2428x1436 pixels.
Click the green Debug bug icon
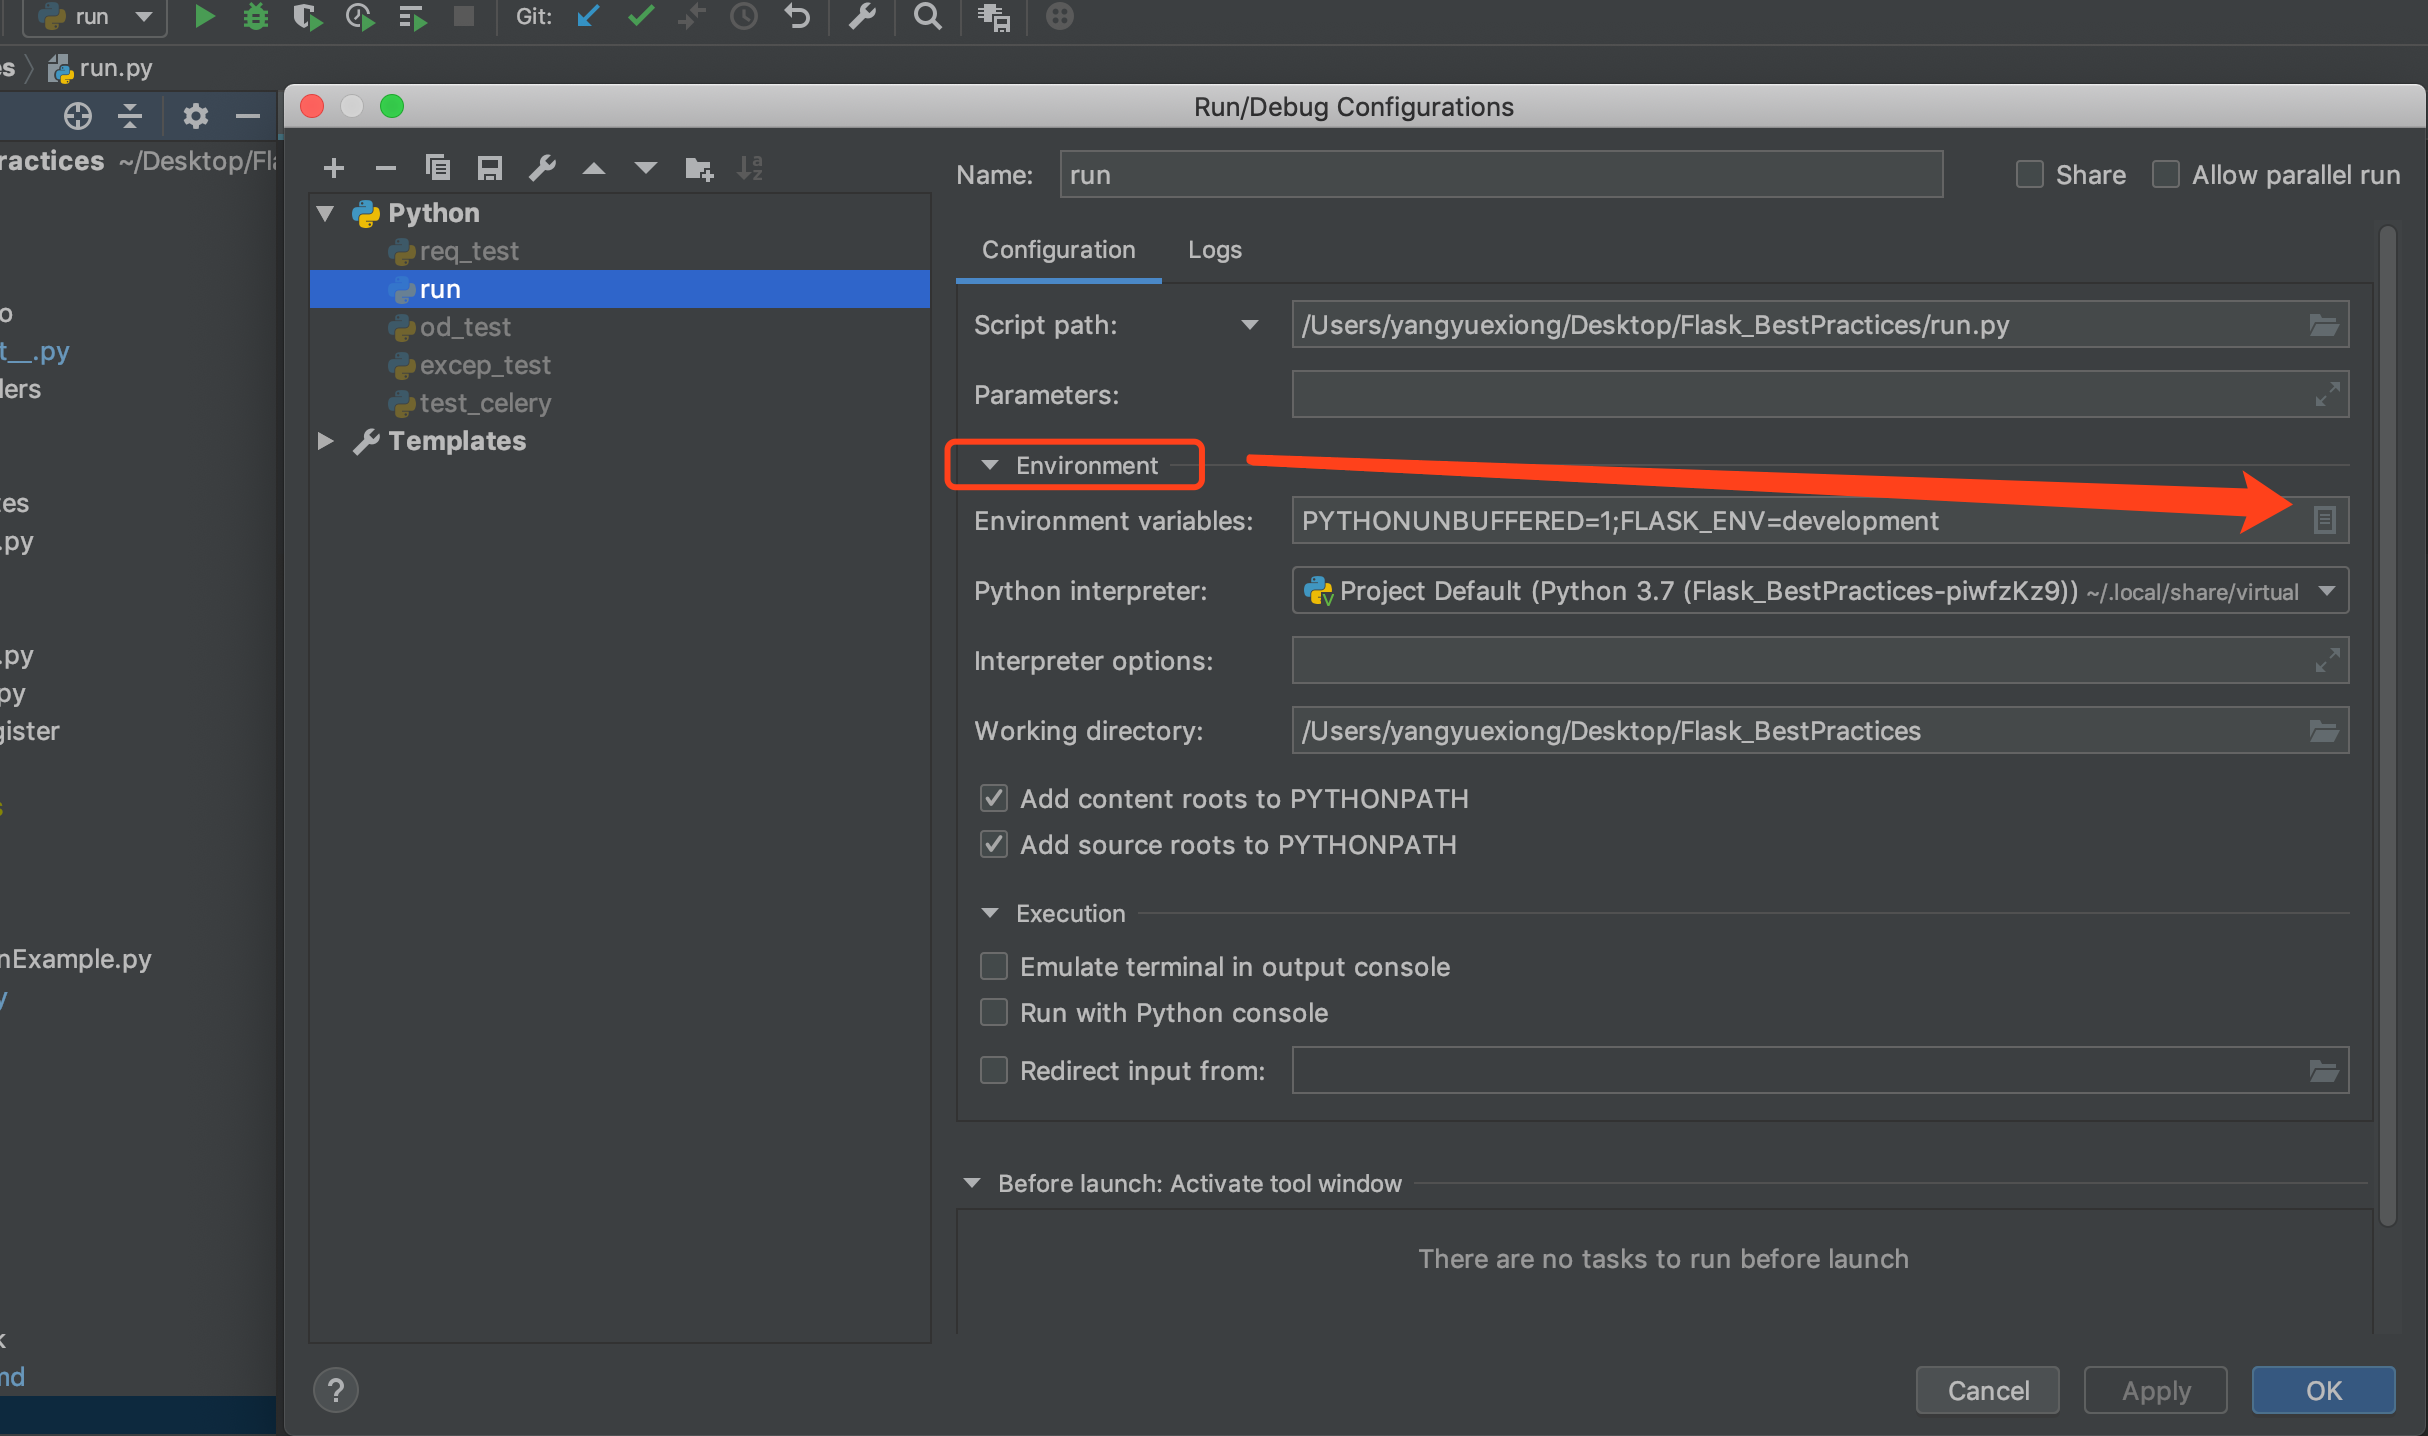[x=256, y=16]
